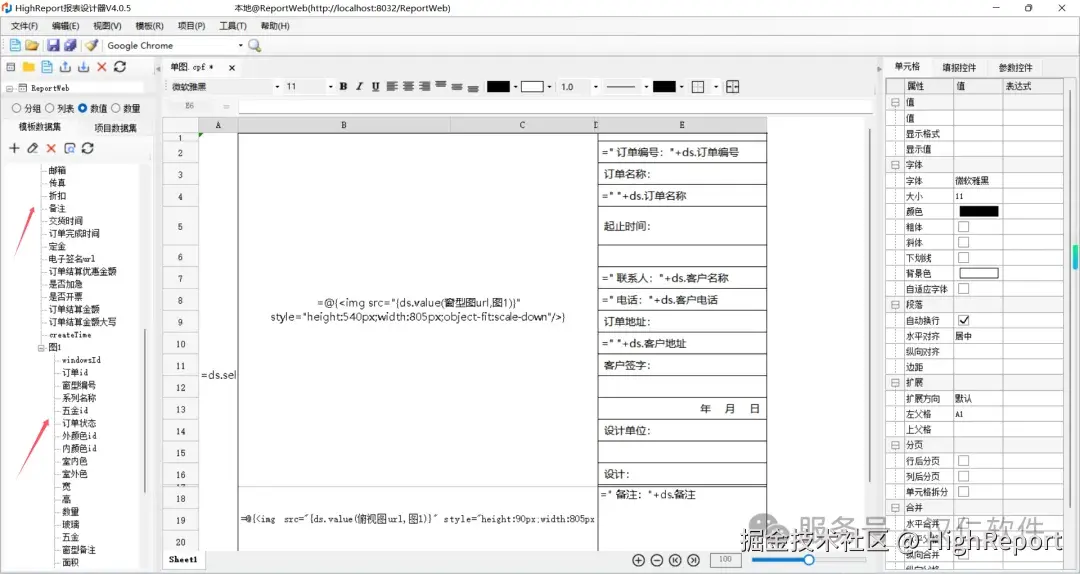
Task: Click the download icon in project panel toolbar
Action: (83, 67)
